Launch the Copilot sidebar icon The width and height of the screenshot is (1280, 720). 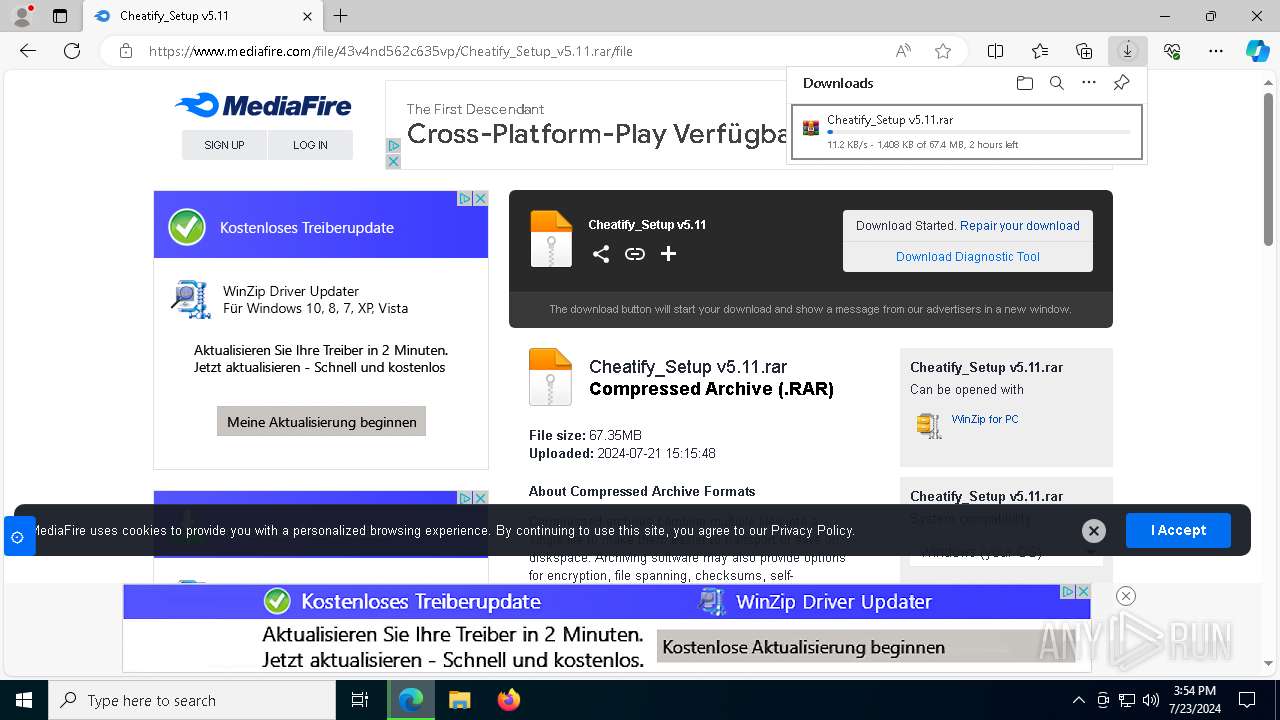pyautogui.click(x=1258, y=51)
